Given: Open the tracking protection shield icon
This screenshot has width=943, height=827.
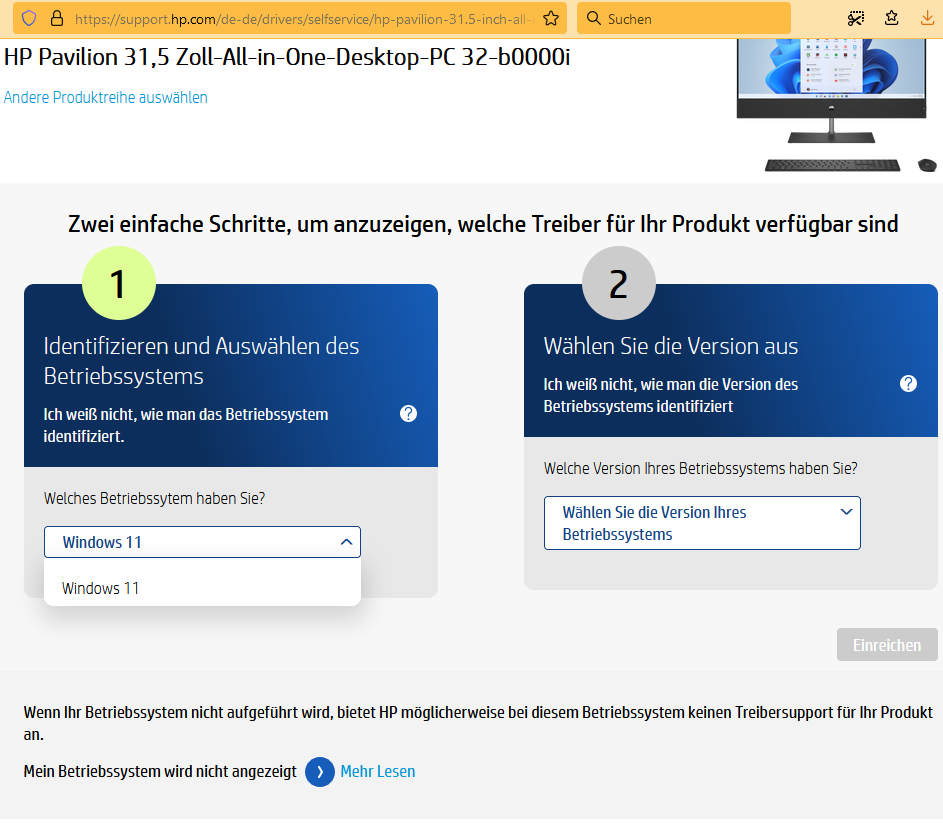Looking at the screenshot, I should [29, 19].
